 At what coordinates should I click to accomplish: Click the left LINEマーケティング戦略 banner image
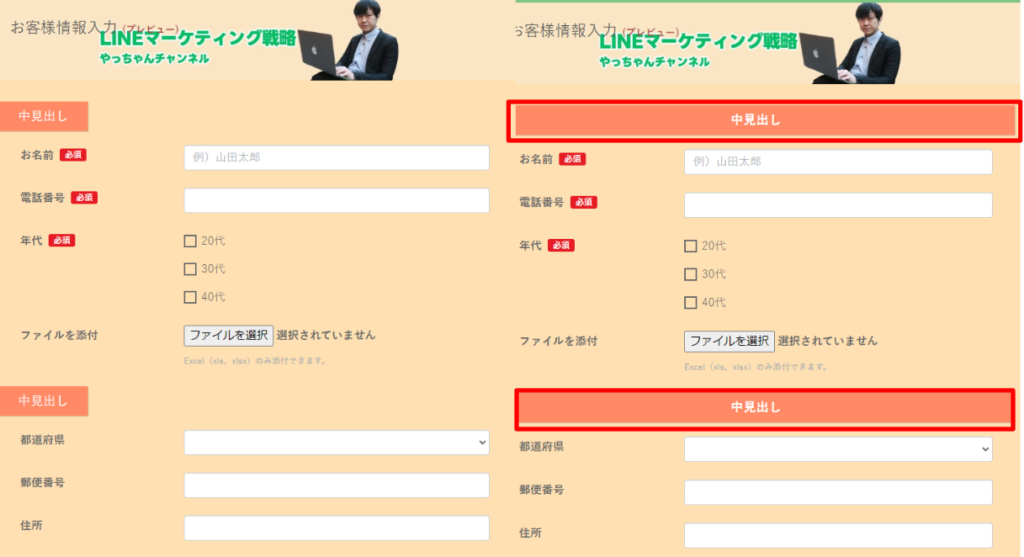248,40
